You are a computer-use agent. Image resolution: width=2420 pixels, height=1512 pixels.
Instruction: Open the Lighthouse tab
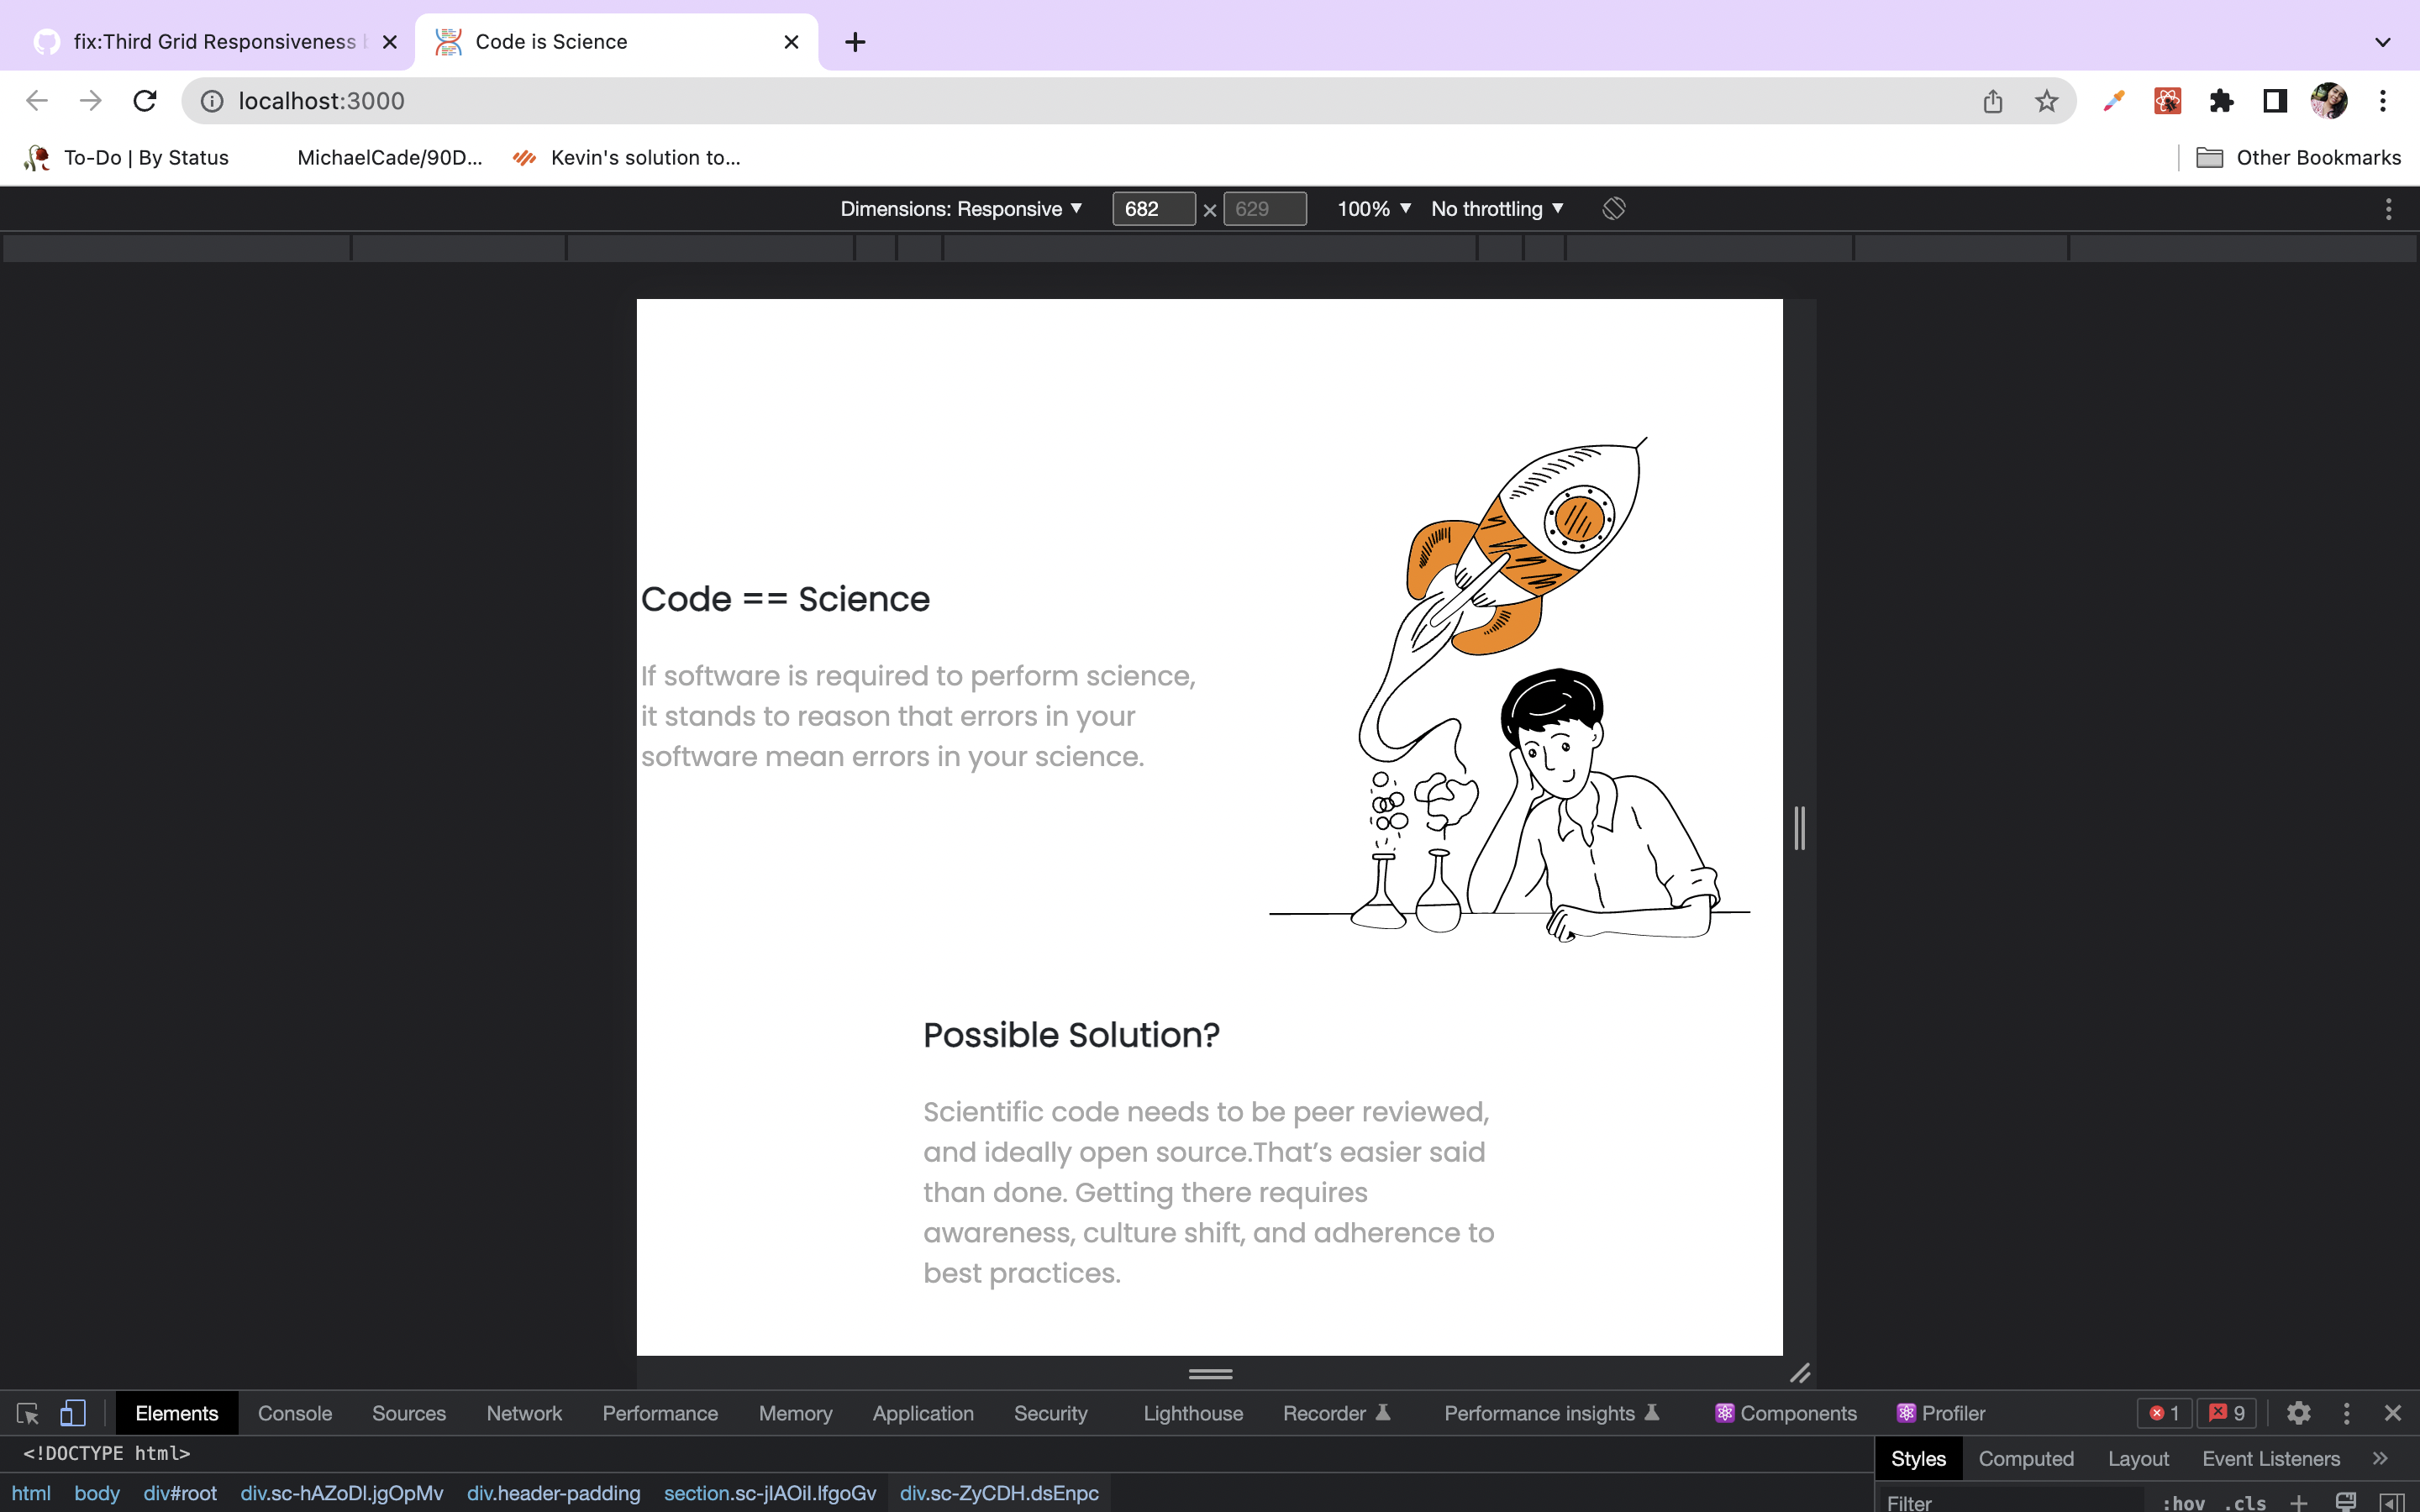1192,1412
